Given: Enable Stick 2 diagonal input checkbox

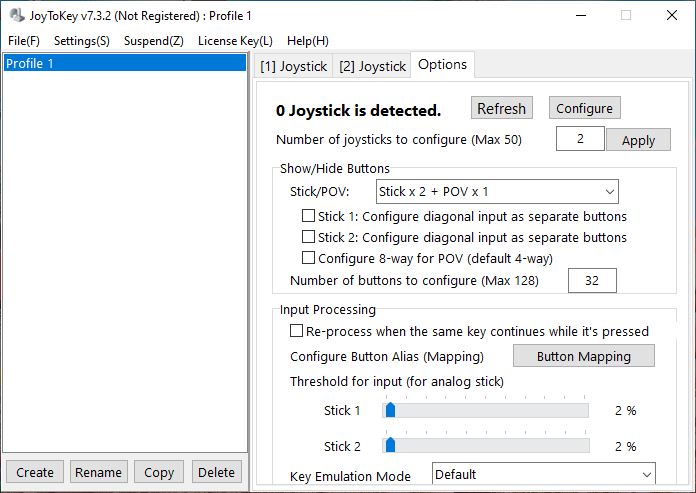Looking at the screenshot, I should (309, 237).
